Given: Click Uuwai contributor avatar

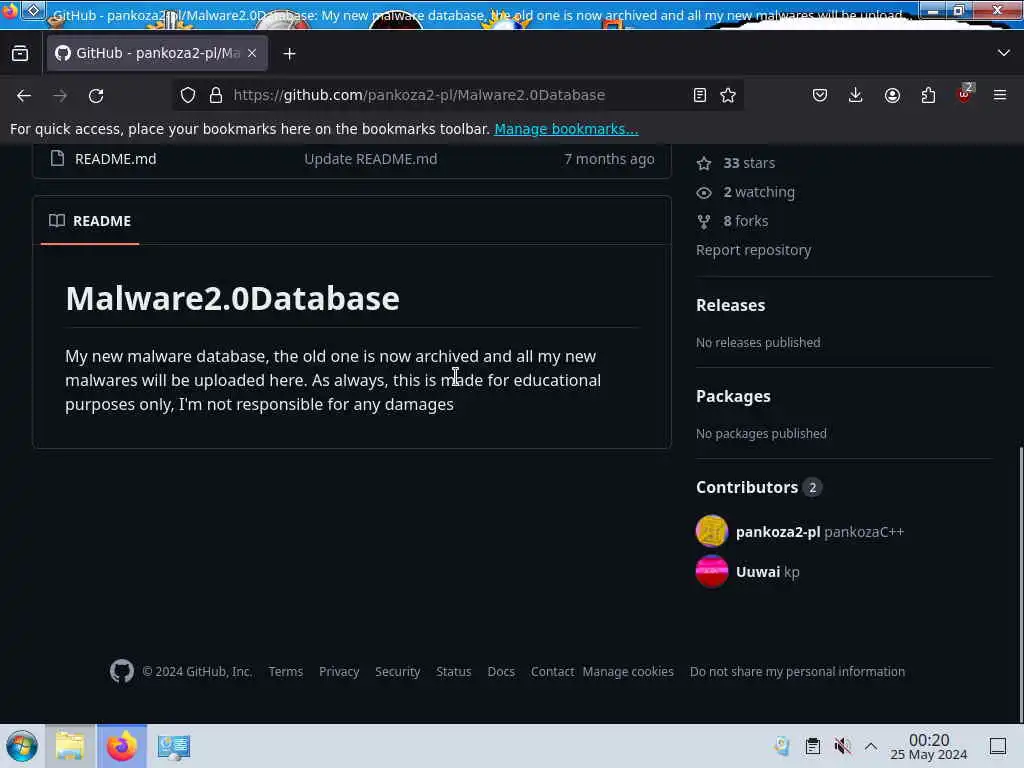Looking at the screenshot, I should click(712, 571).
